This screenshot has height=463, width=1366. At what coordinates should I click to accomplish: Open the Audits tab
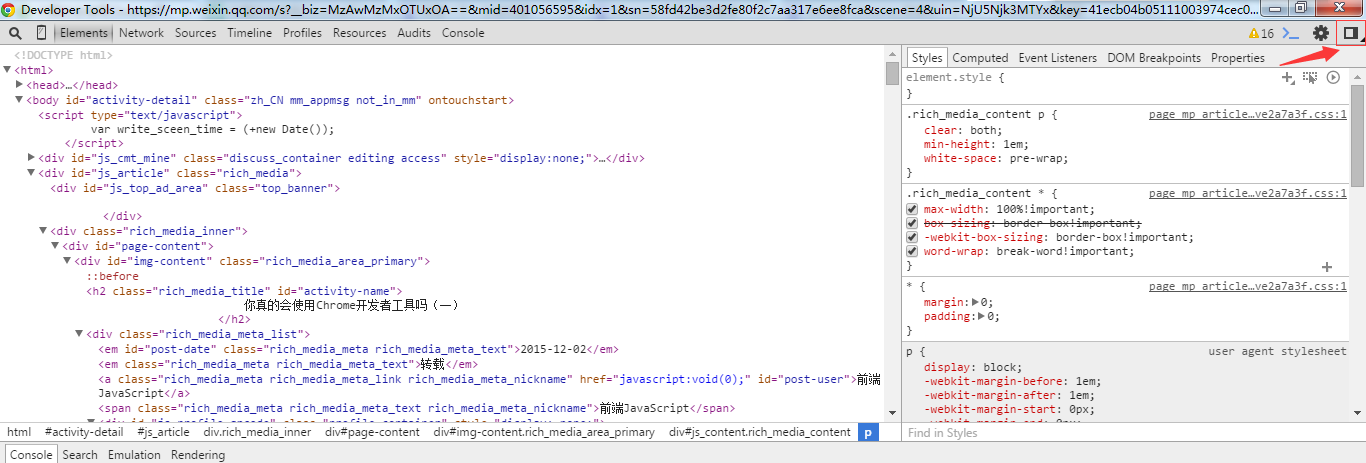pos(414,33)
